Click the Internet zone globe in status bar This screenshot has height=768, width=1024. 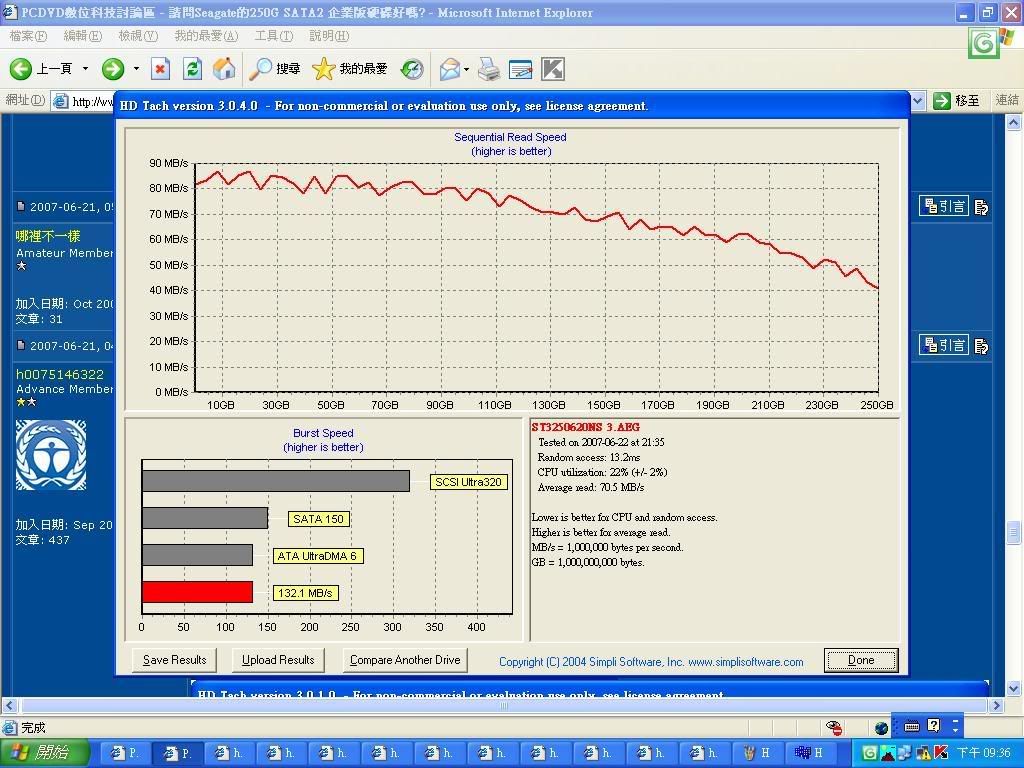click(881, 728)
